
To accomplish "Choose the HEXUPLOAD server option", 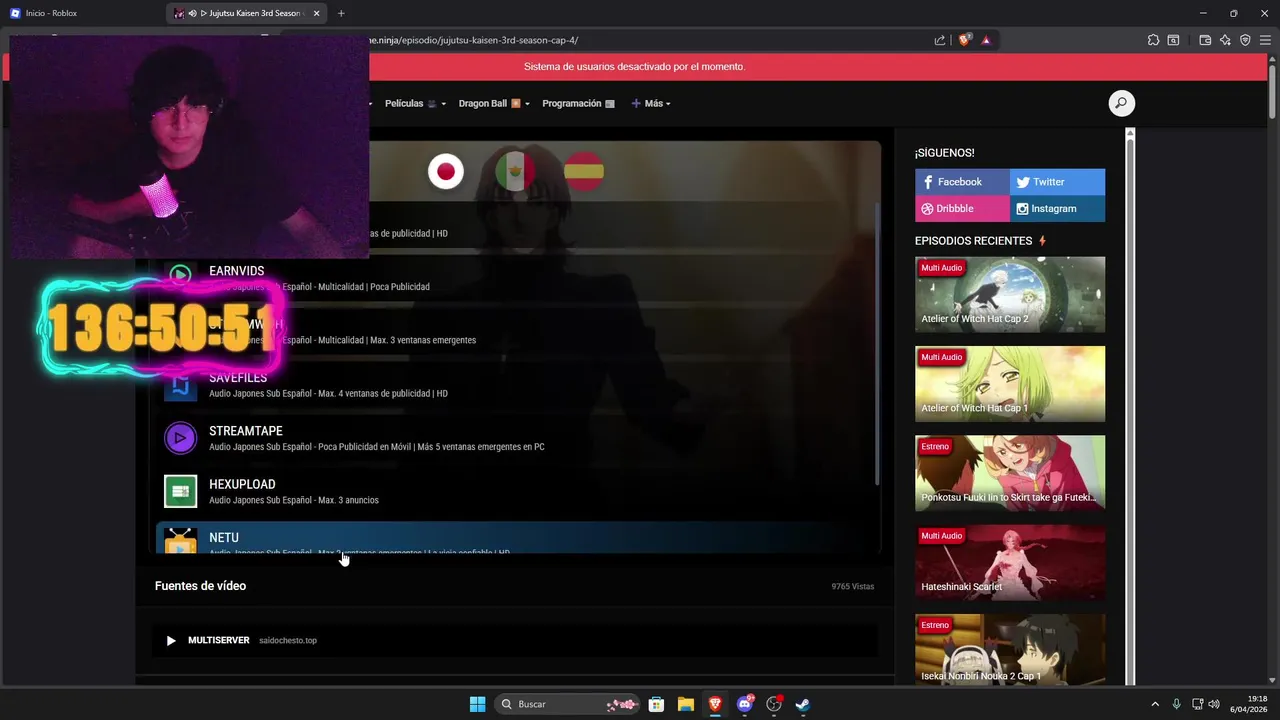I will (515, 491).
